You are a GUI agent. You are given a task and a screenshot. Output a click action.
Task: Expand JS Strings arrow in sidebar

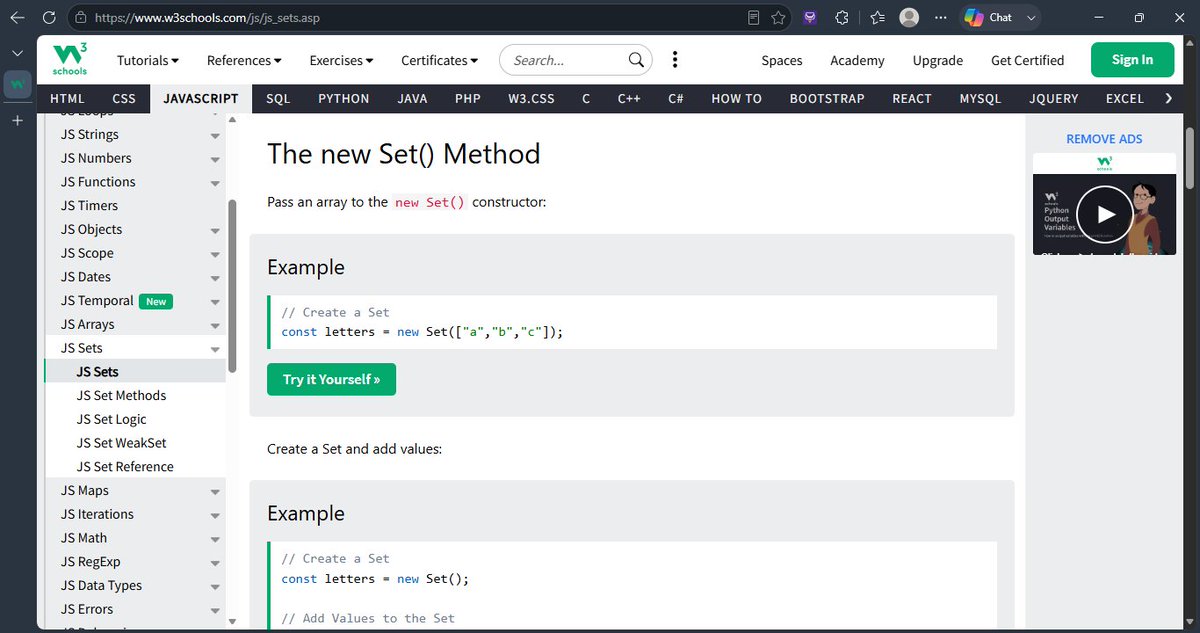click(215, 135)
